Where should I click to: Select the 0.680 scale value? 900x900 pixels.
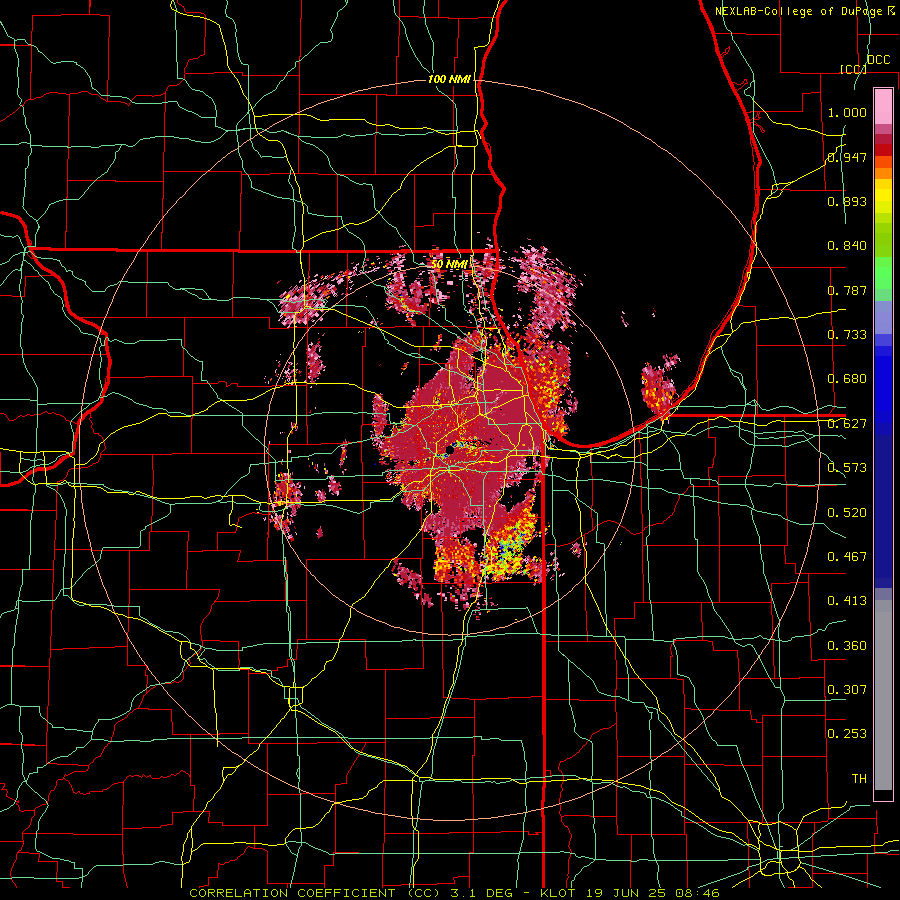point(847,379)
